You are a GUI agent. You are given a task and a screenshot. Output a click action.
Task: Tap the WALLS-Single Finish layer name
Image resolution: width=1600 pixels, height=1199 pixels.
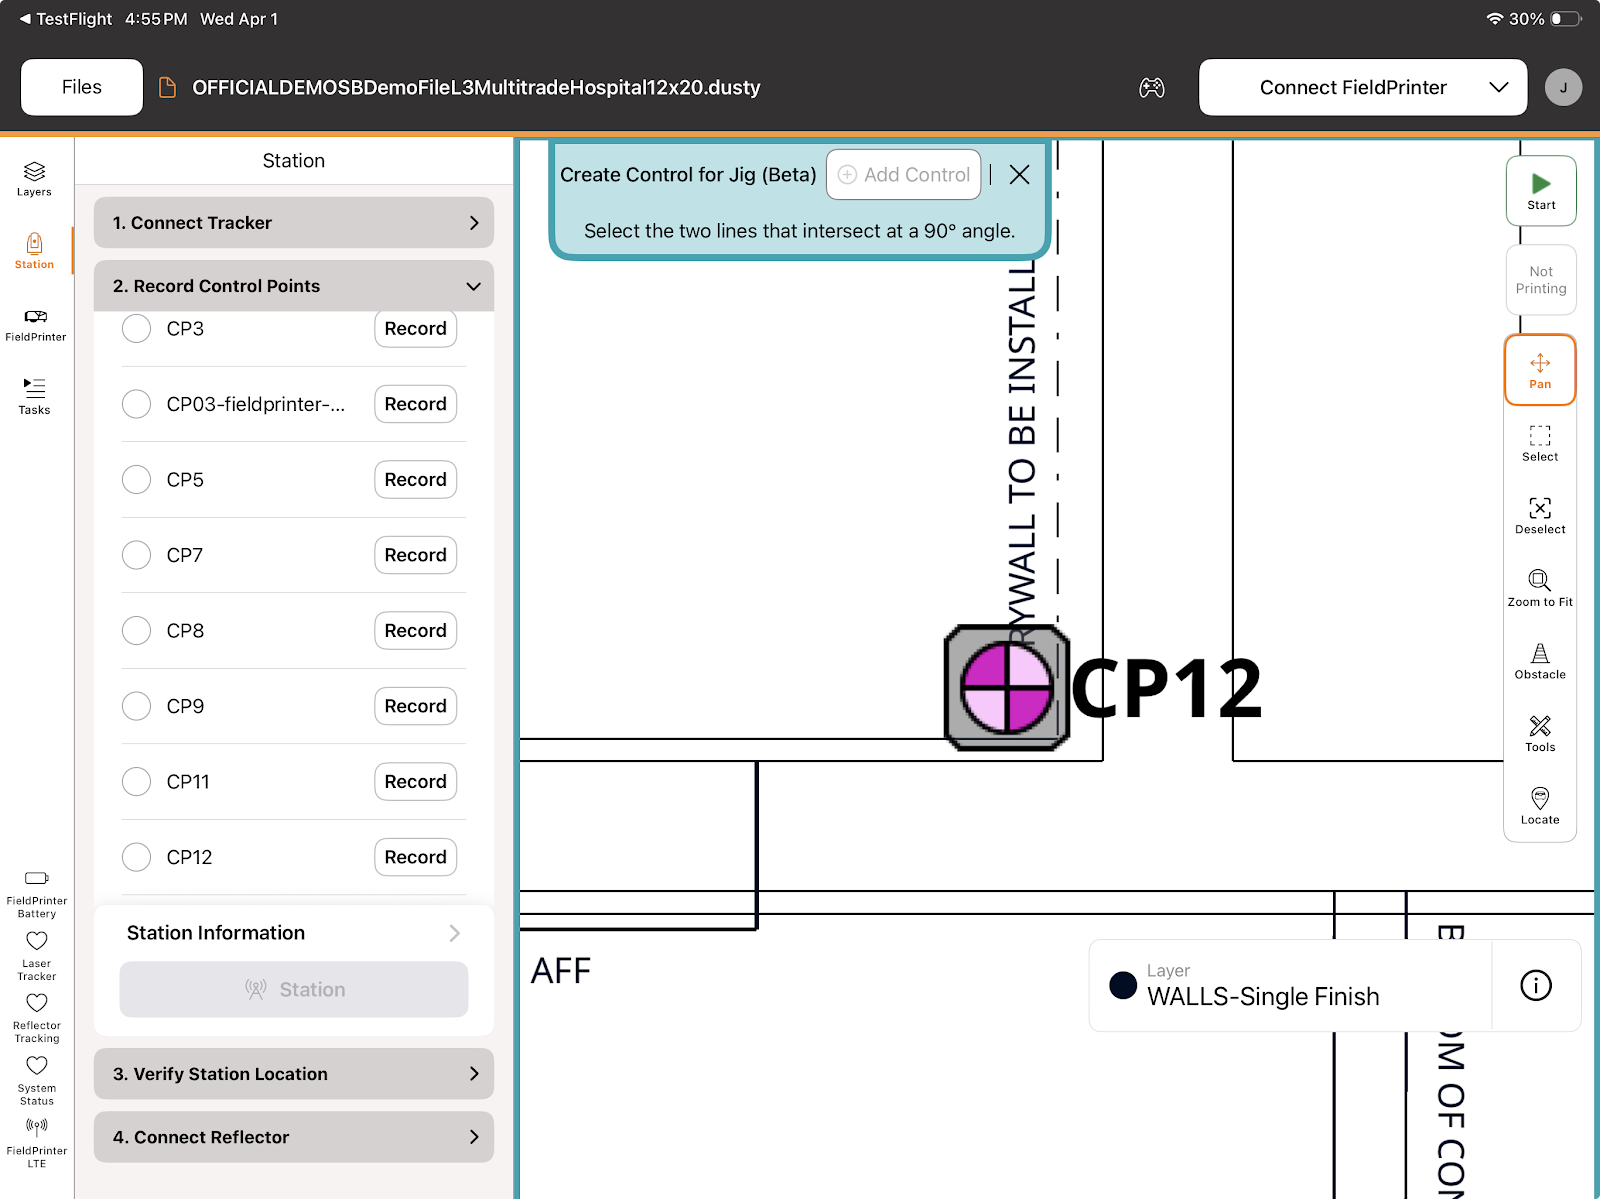[x=1263, y=996]
